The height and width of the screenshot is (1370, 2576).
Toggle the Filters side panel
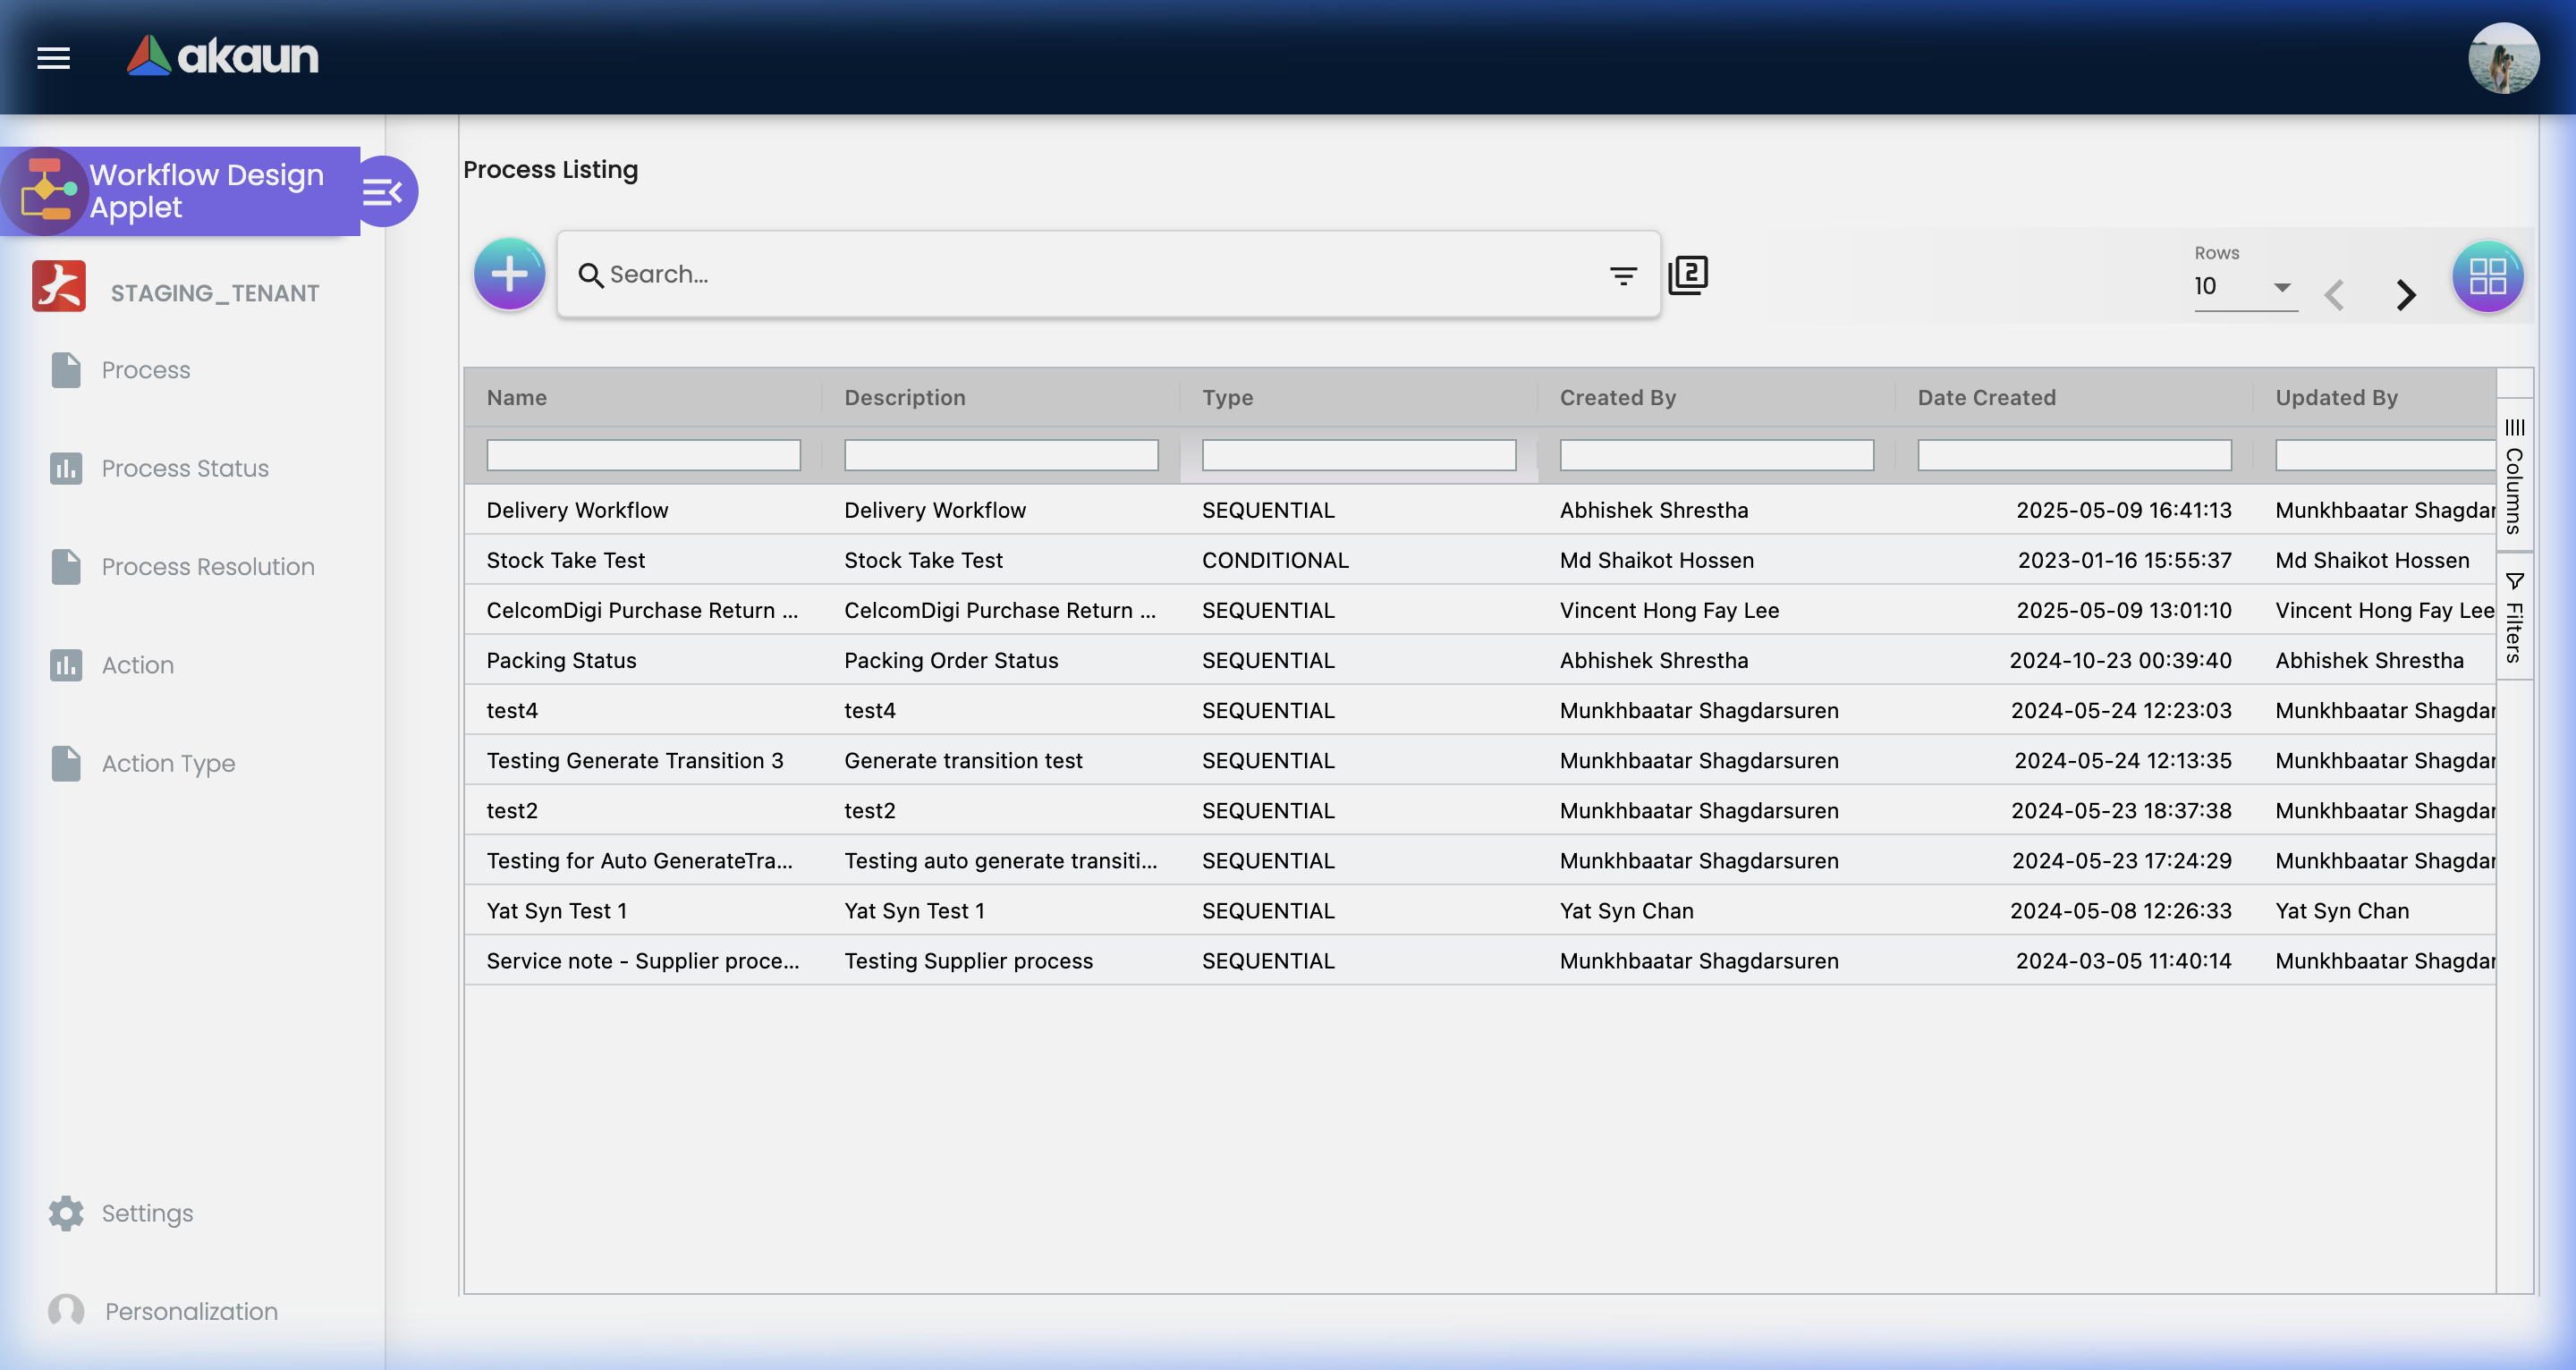(x=2514, y=618)
